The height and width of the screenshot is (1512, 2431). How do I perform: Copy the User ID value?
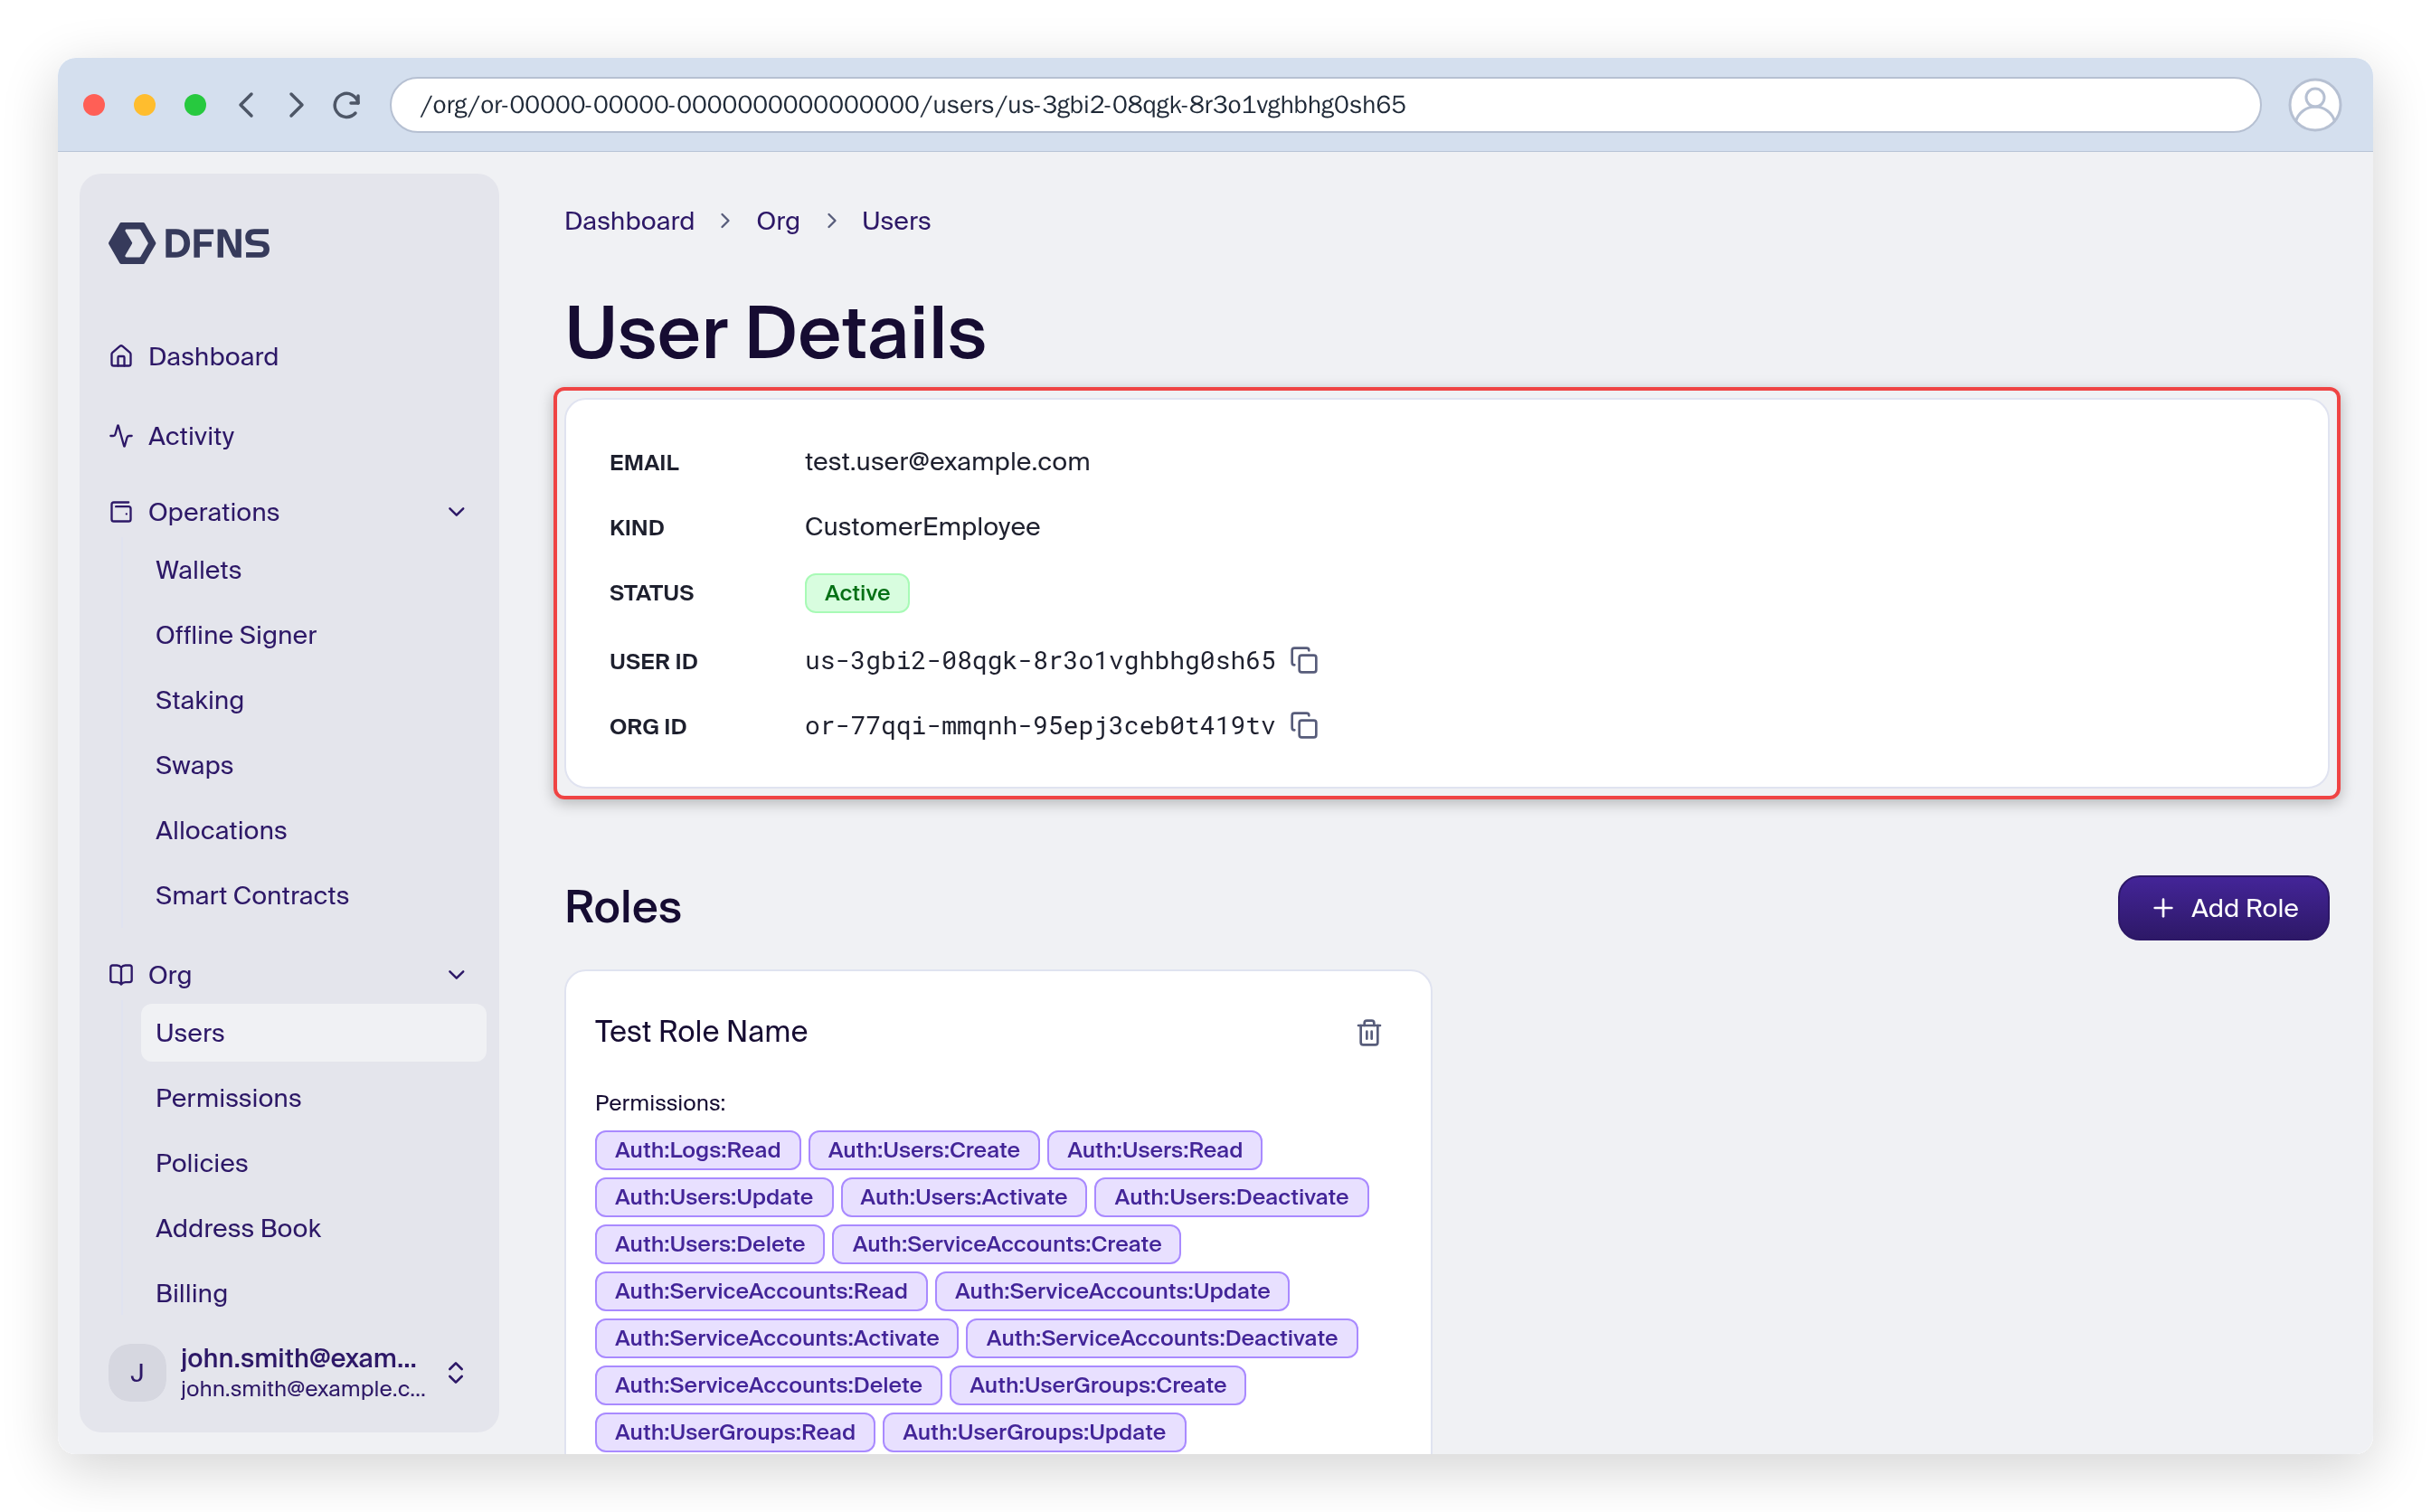1304,661
